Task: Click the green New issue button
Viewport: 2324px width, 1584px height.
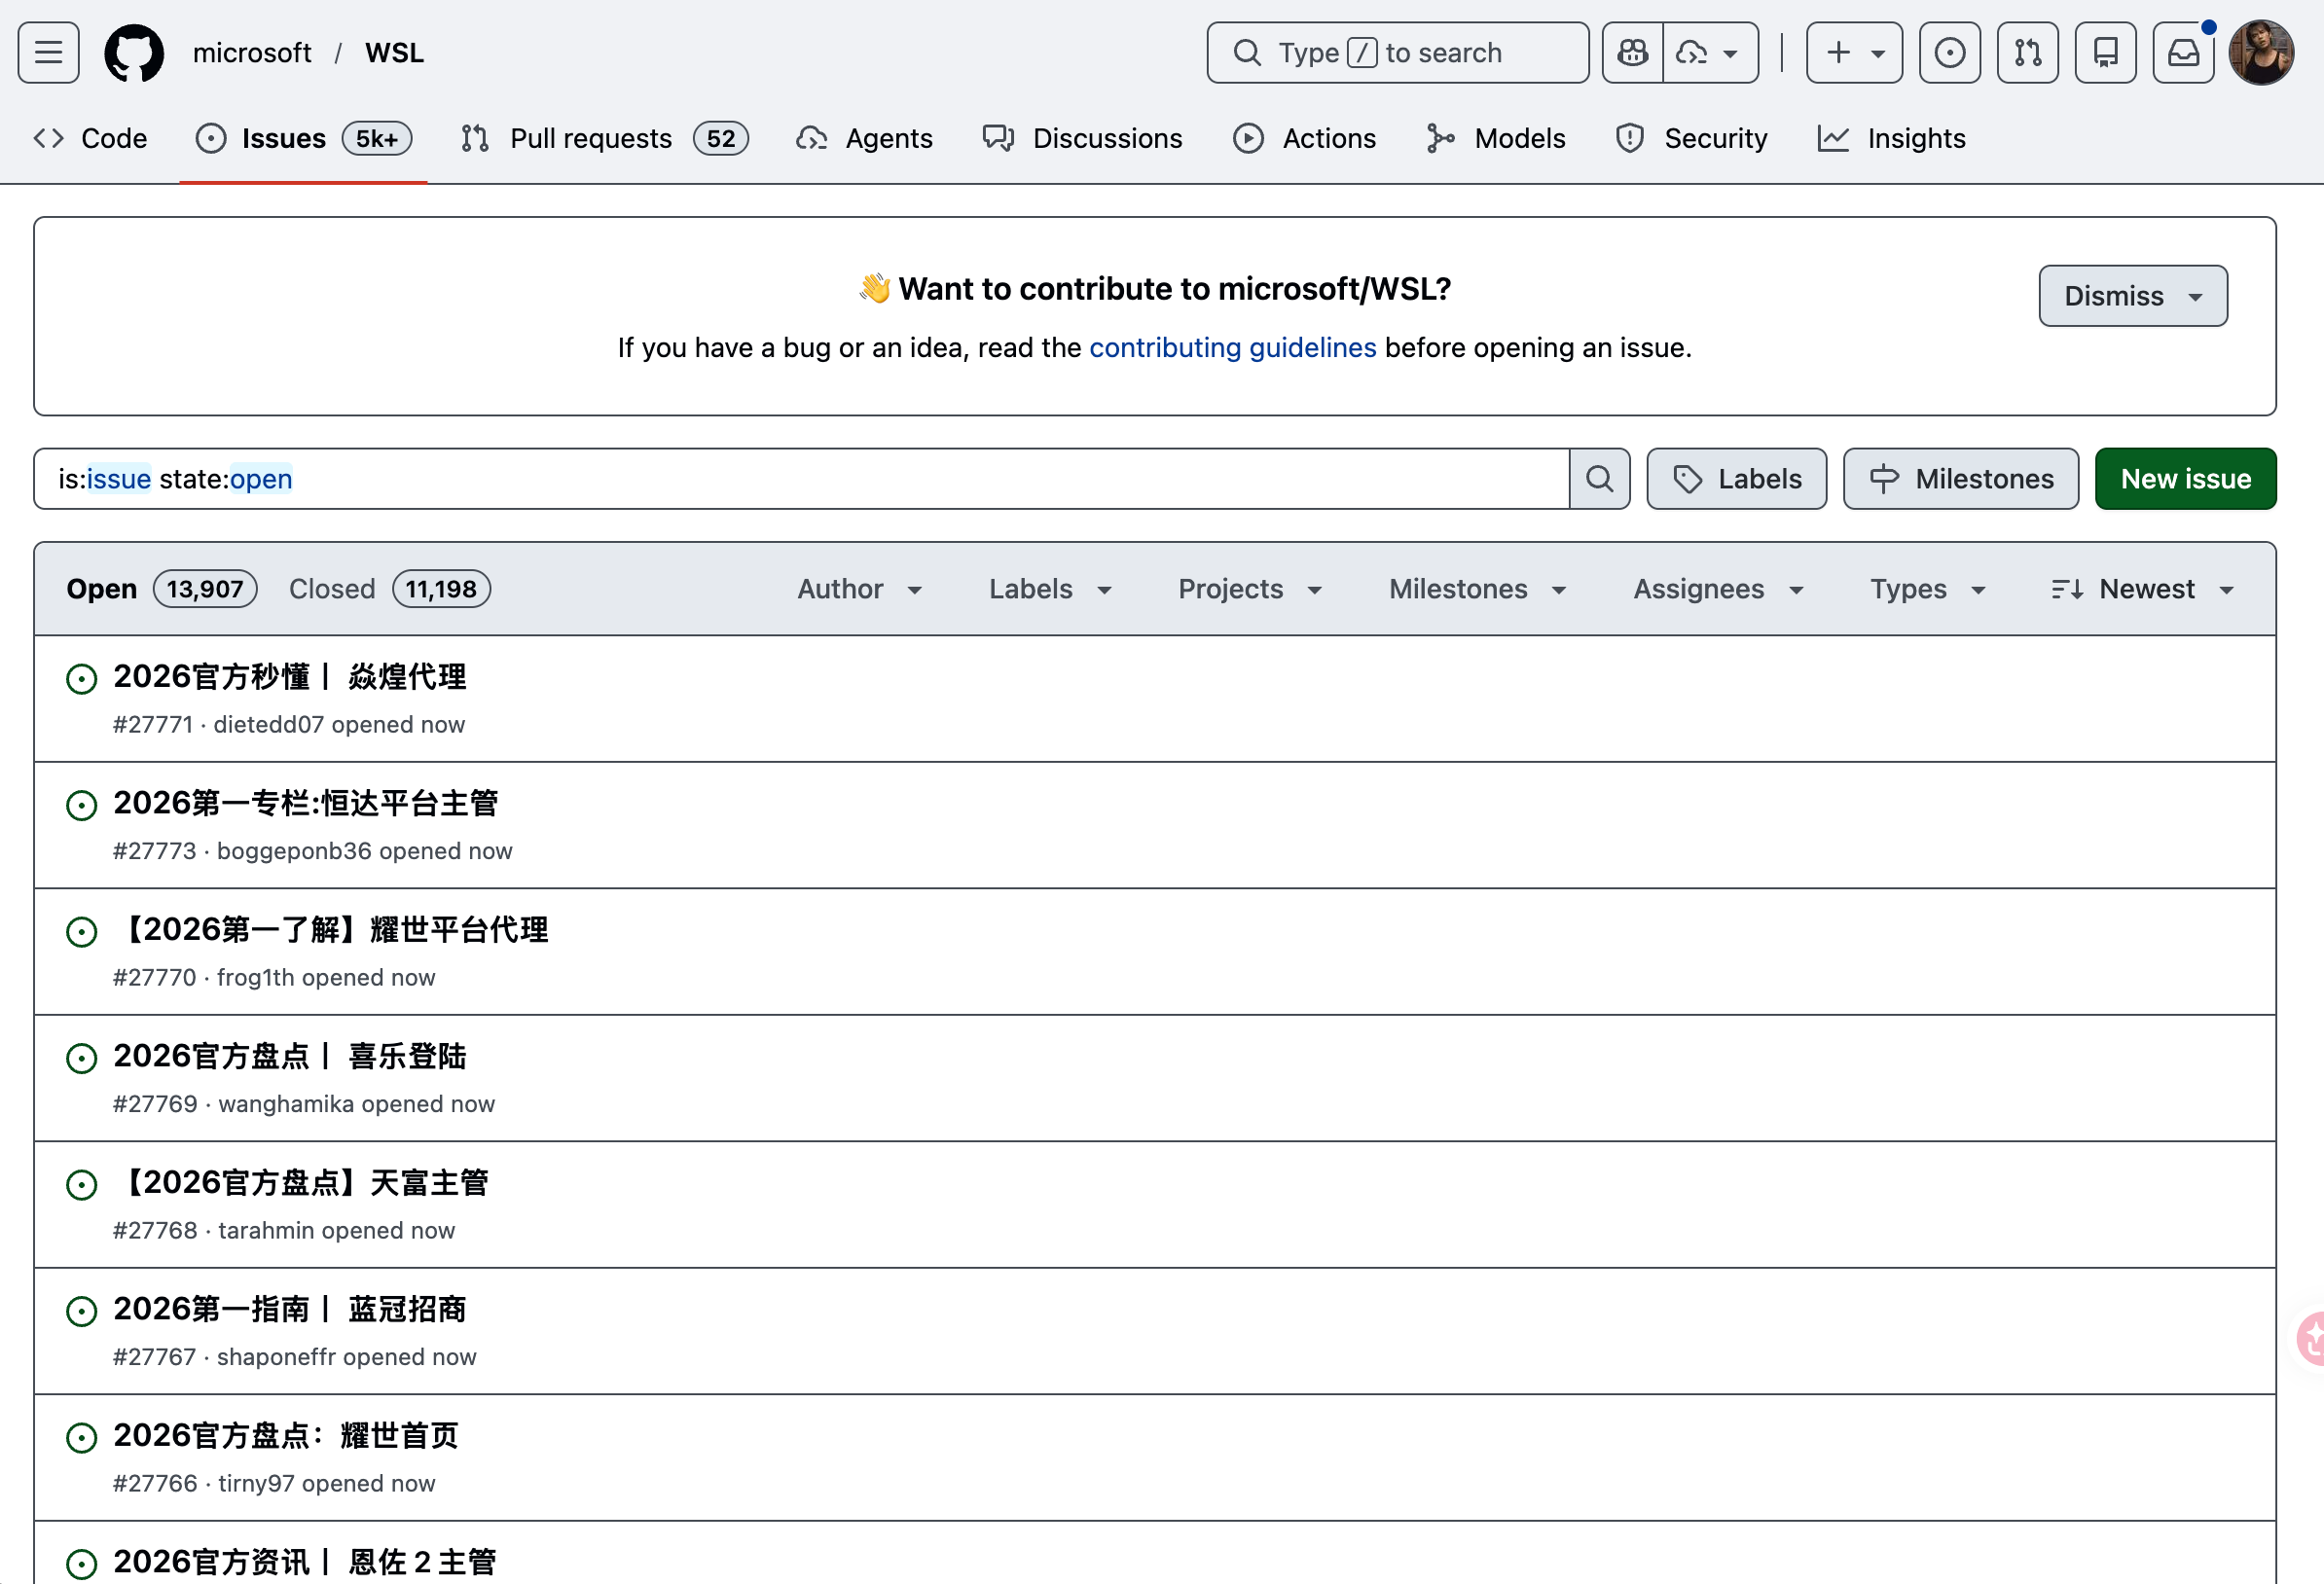Action: click(x=2185, y=479)
